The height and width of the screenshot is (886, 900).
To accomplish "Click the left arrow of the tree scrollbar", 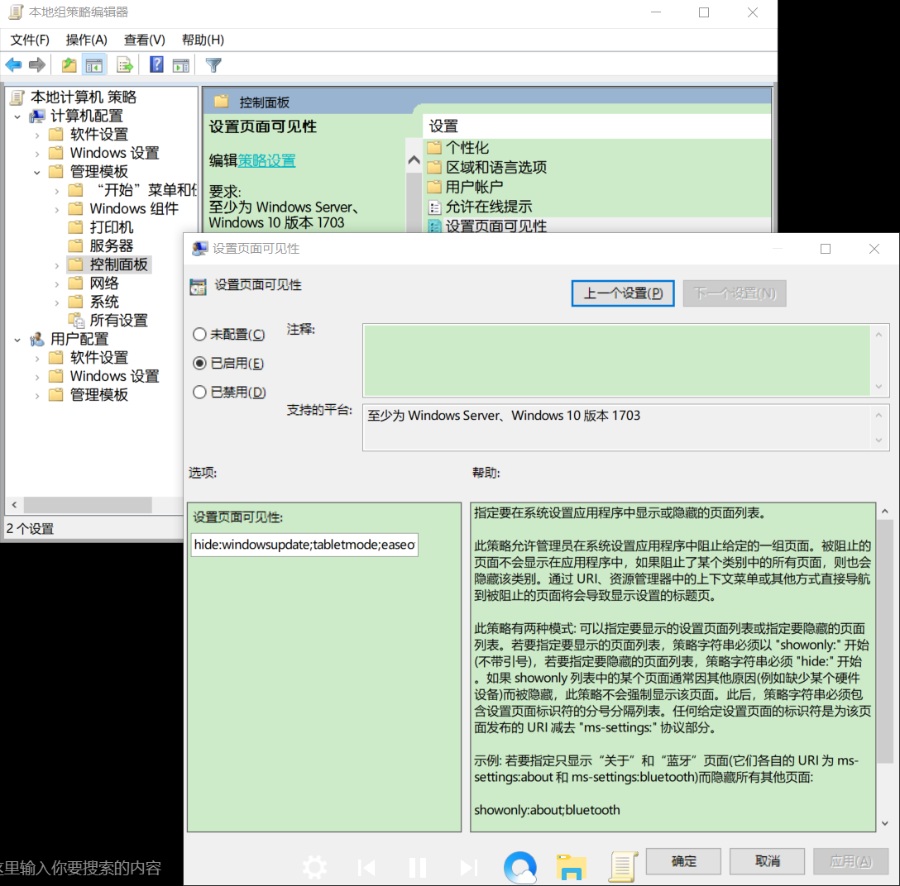I will point(14,505).
